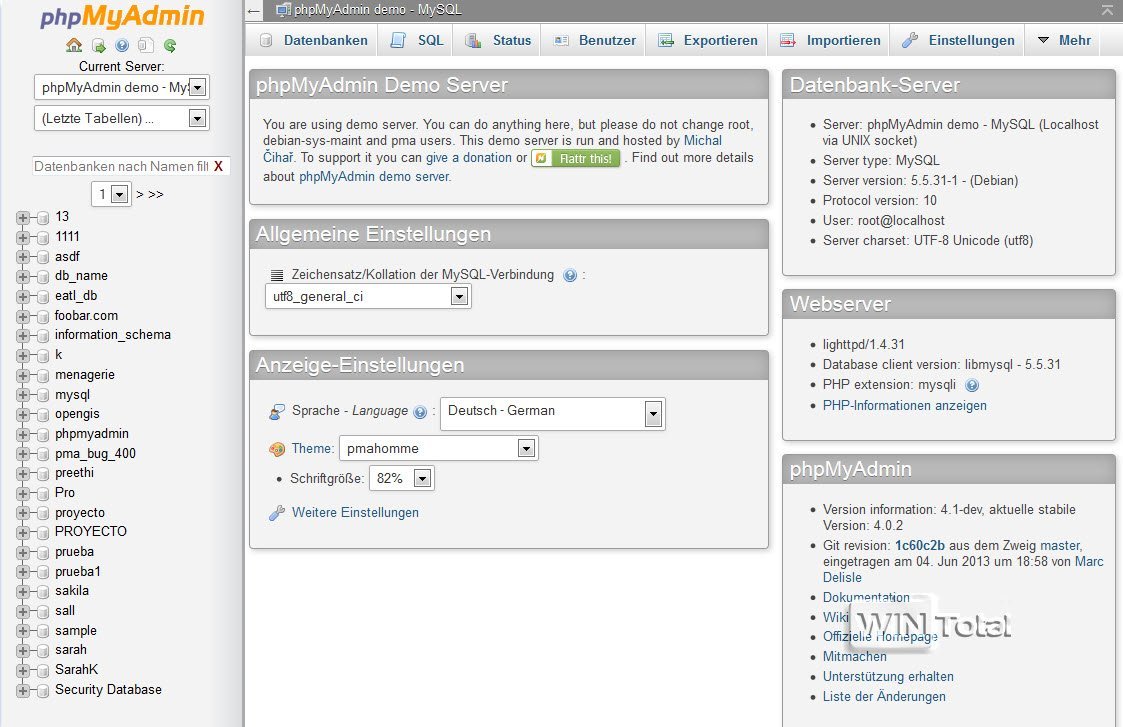The image size is (1123, 727).
Task: Open the Datenbanken tab
Action: (x=313, y=41)
